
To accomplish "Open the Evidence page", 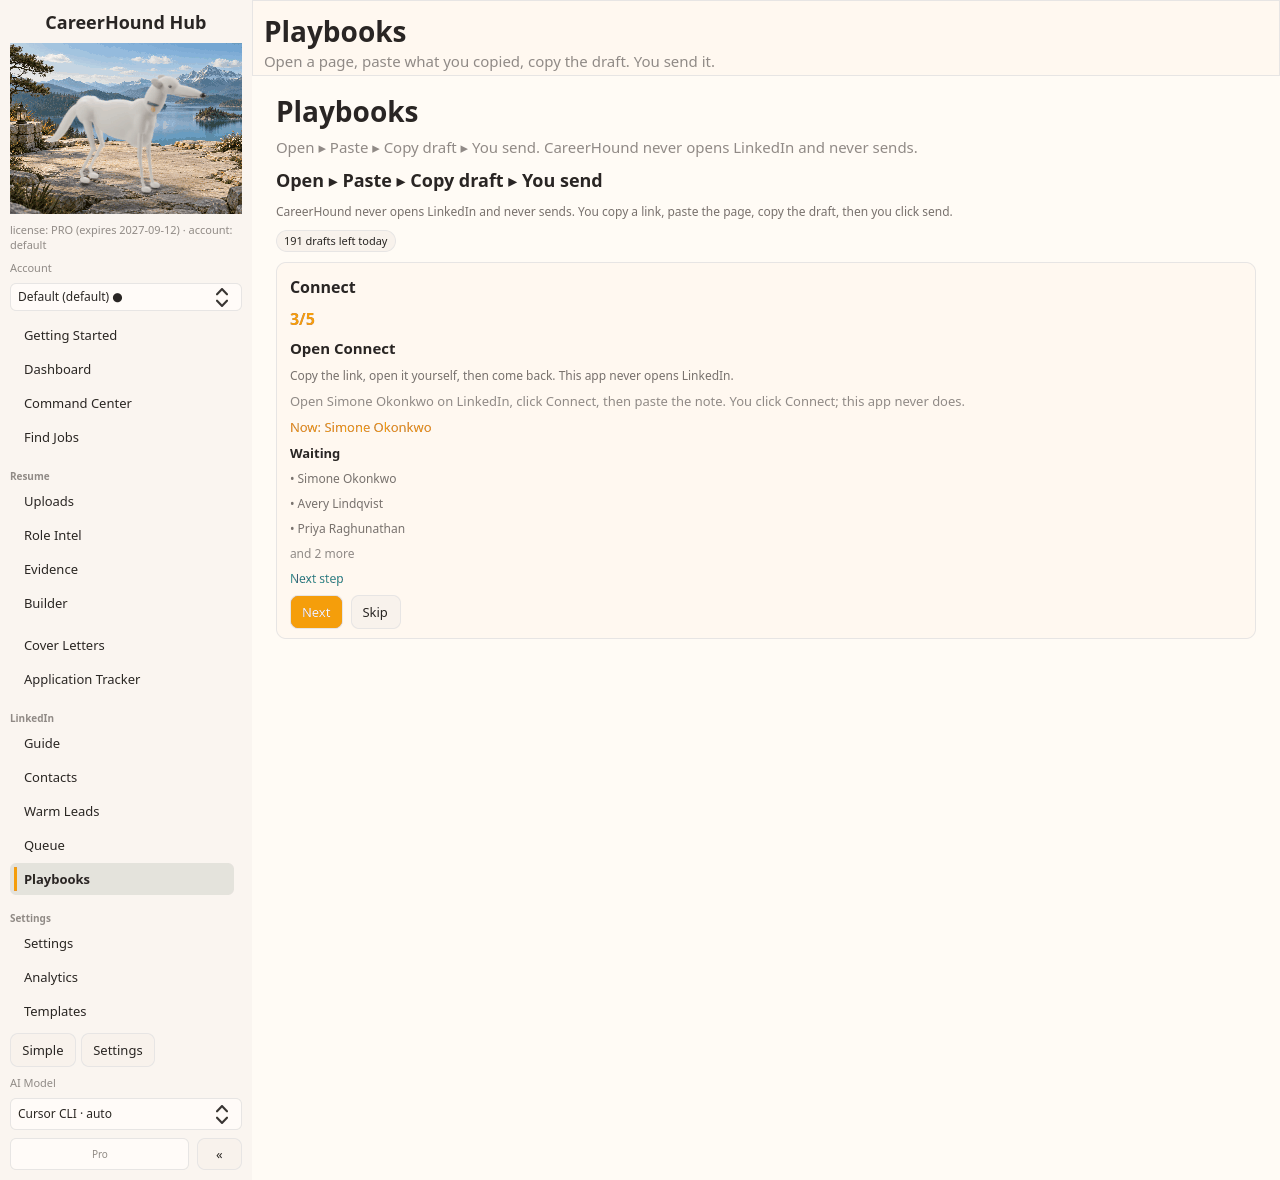I will (x=122, y=569).
